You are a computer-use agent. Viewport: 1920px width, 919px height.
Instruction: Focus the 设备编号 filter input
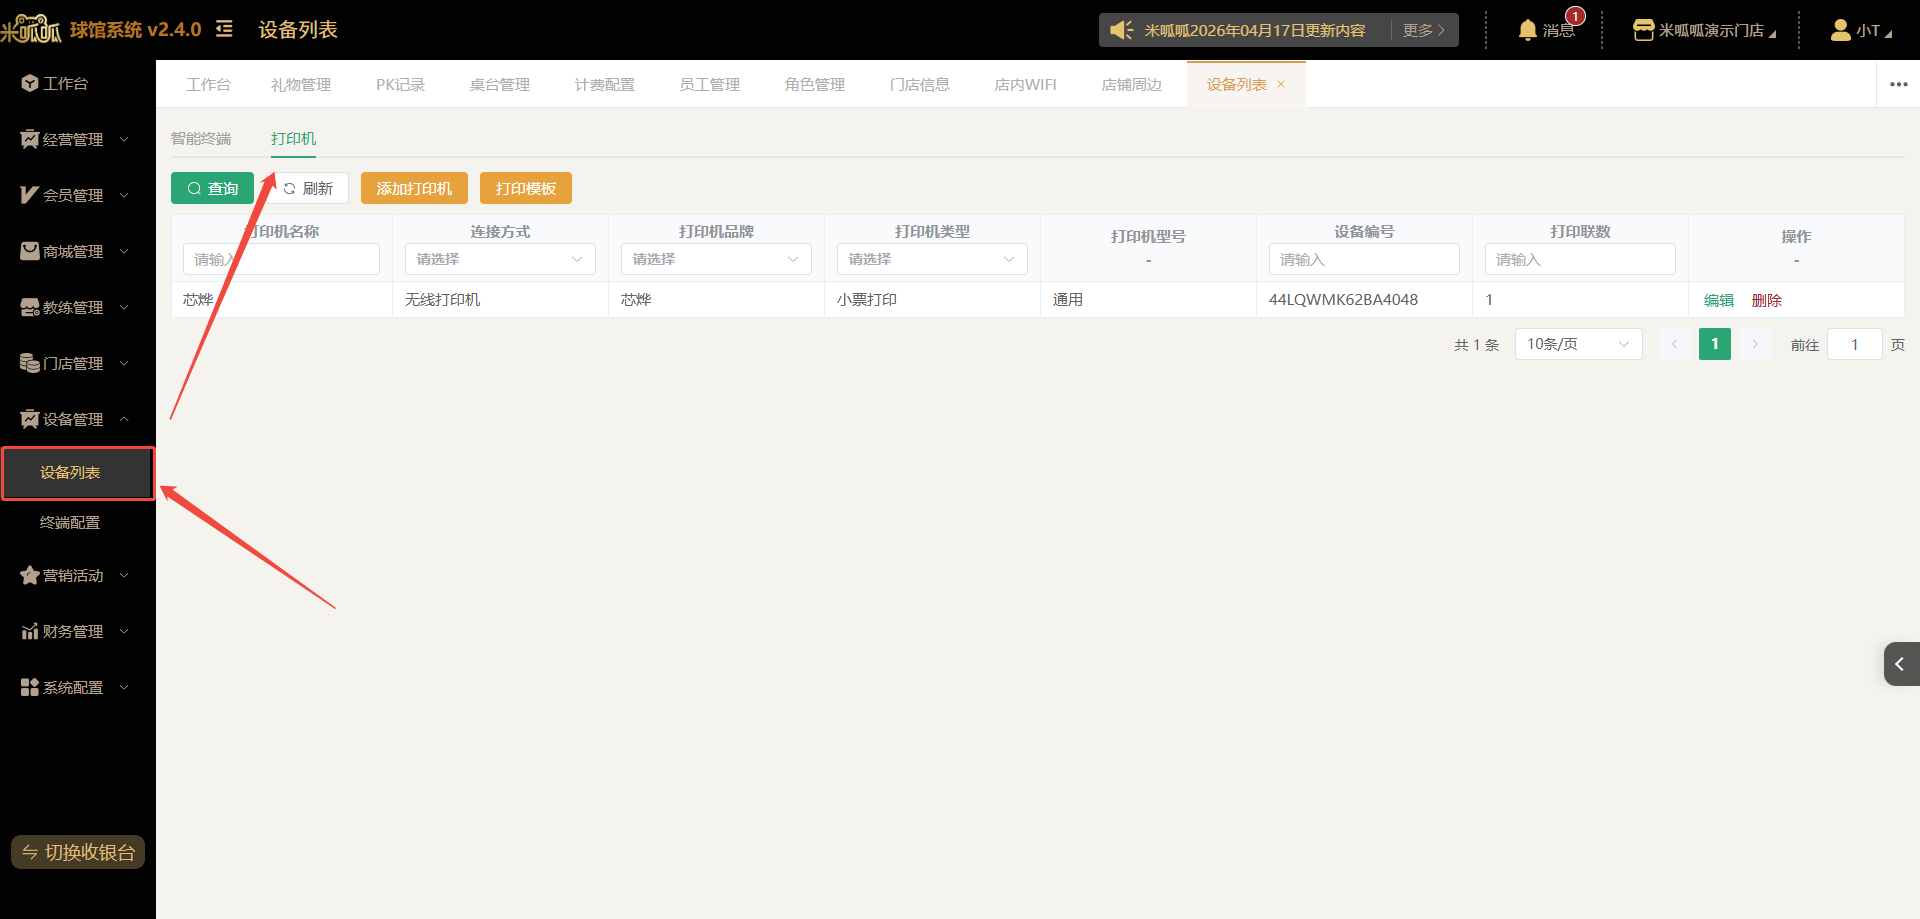coord(1364,259)
